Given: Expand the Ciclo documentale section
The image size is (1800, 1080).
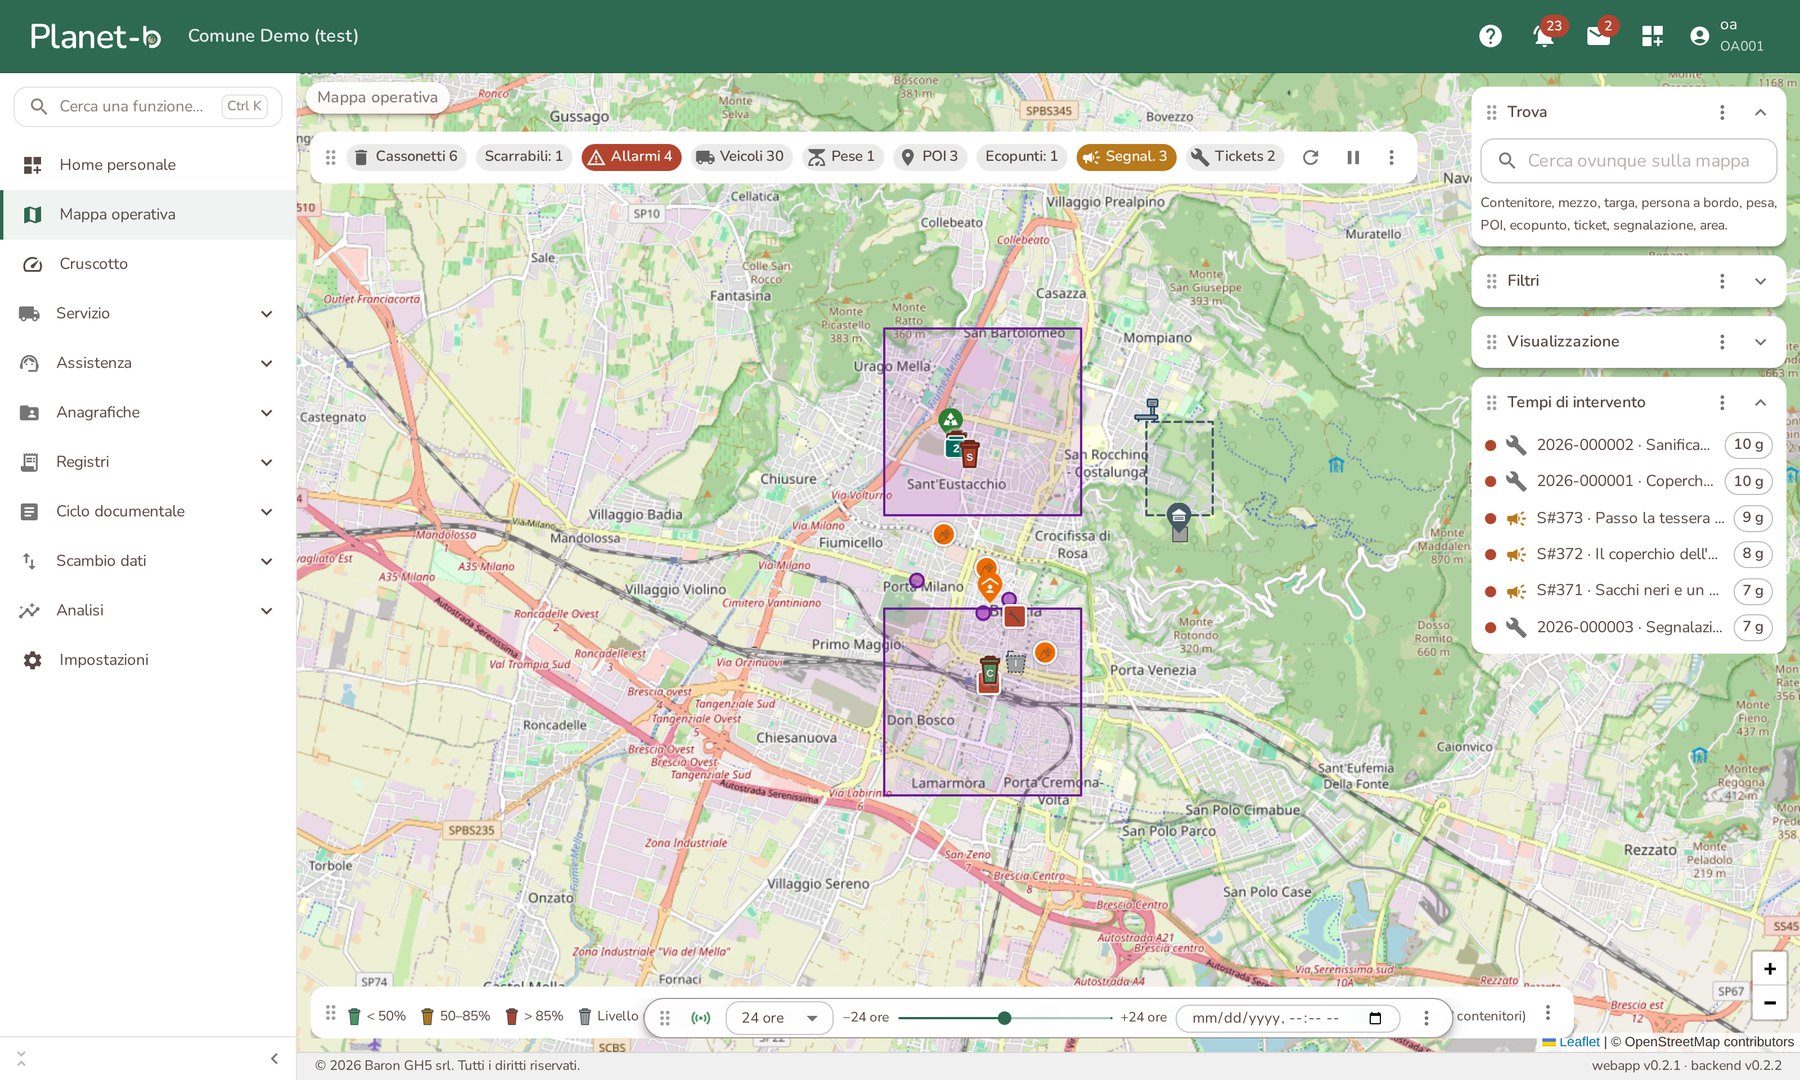Looking at the screenshot, I should coord(148,511).
